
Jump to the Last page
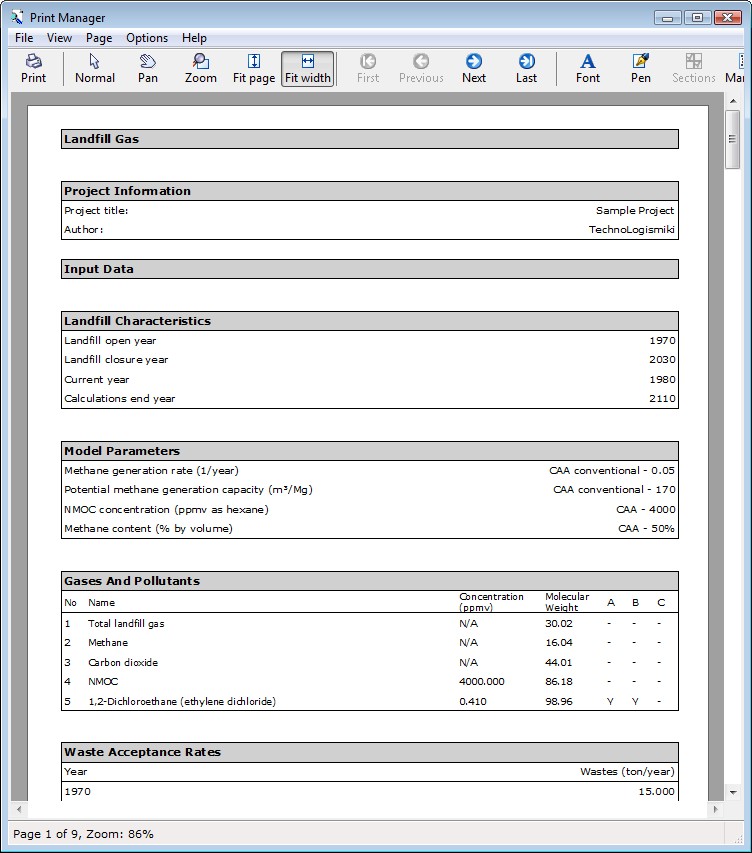pos(526,68)
